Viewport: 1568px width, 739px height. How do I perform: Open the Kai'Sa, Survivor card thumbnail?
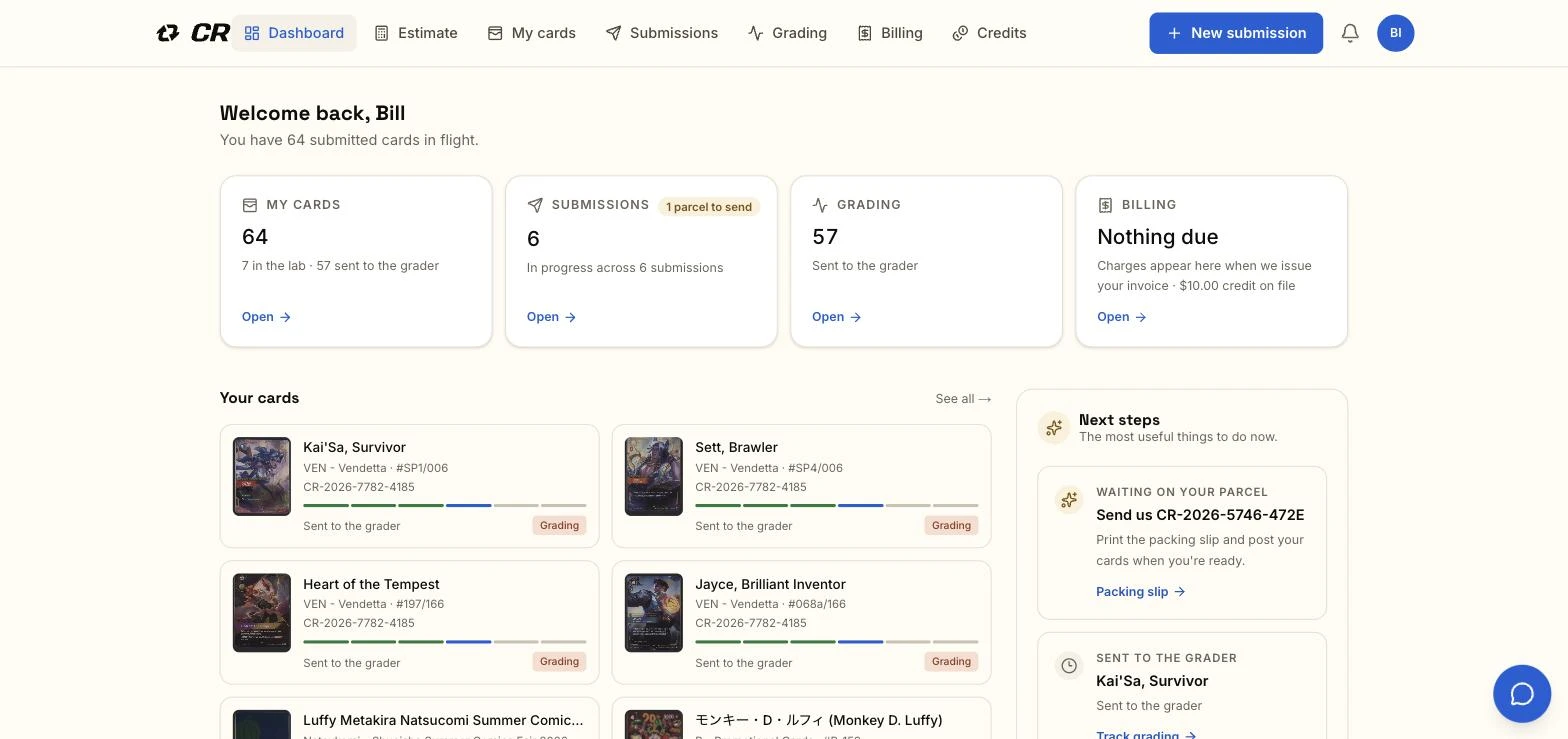(x=262, y=476)
